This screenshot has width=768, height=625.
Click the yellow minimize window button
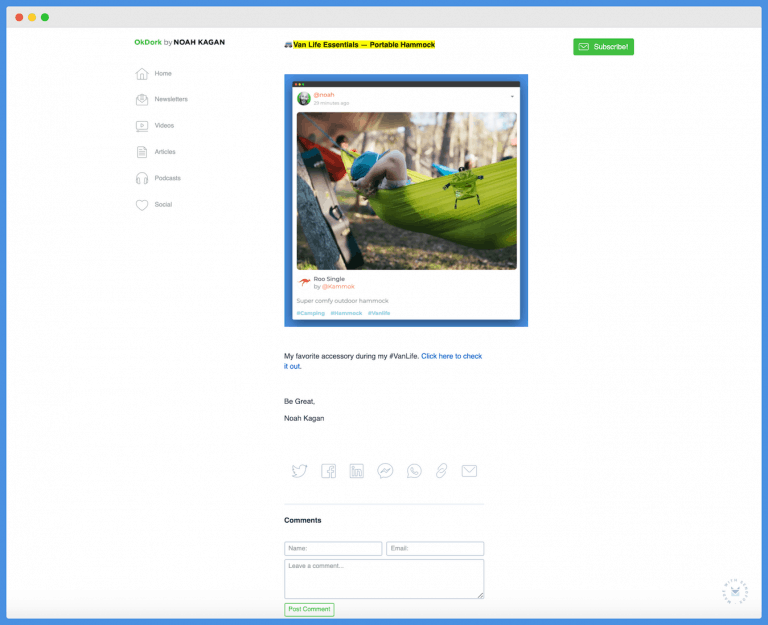pos(32,17)
